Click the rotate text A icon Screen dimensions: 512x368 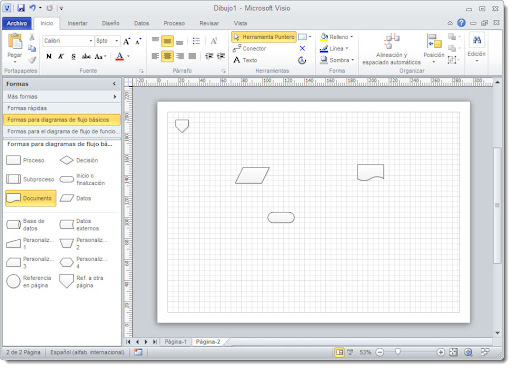(214, 41)
